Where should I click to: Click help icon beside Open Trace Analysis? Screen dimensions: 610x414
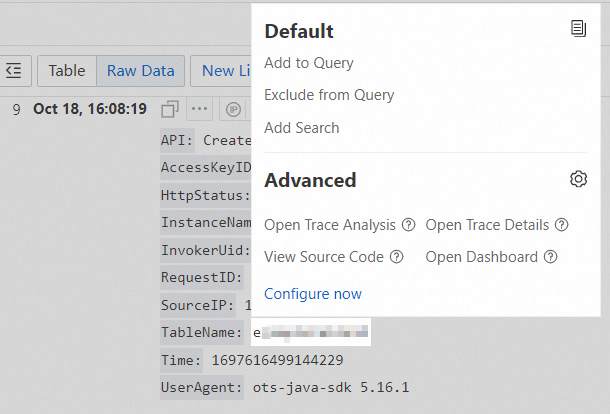pyautogui.click(x=407, y=225)
